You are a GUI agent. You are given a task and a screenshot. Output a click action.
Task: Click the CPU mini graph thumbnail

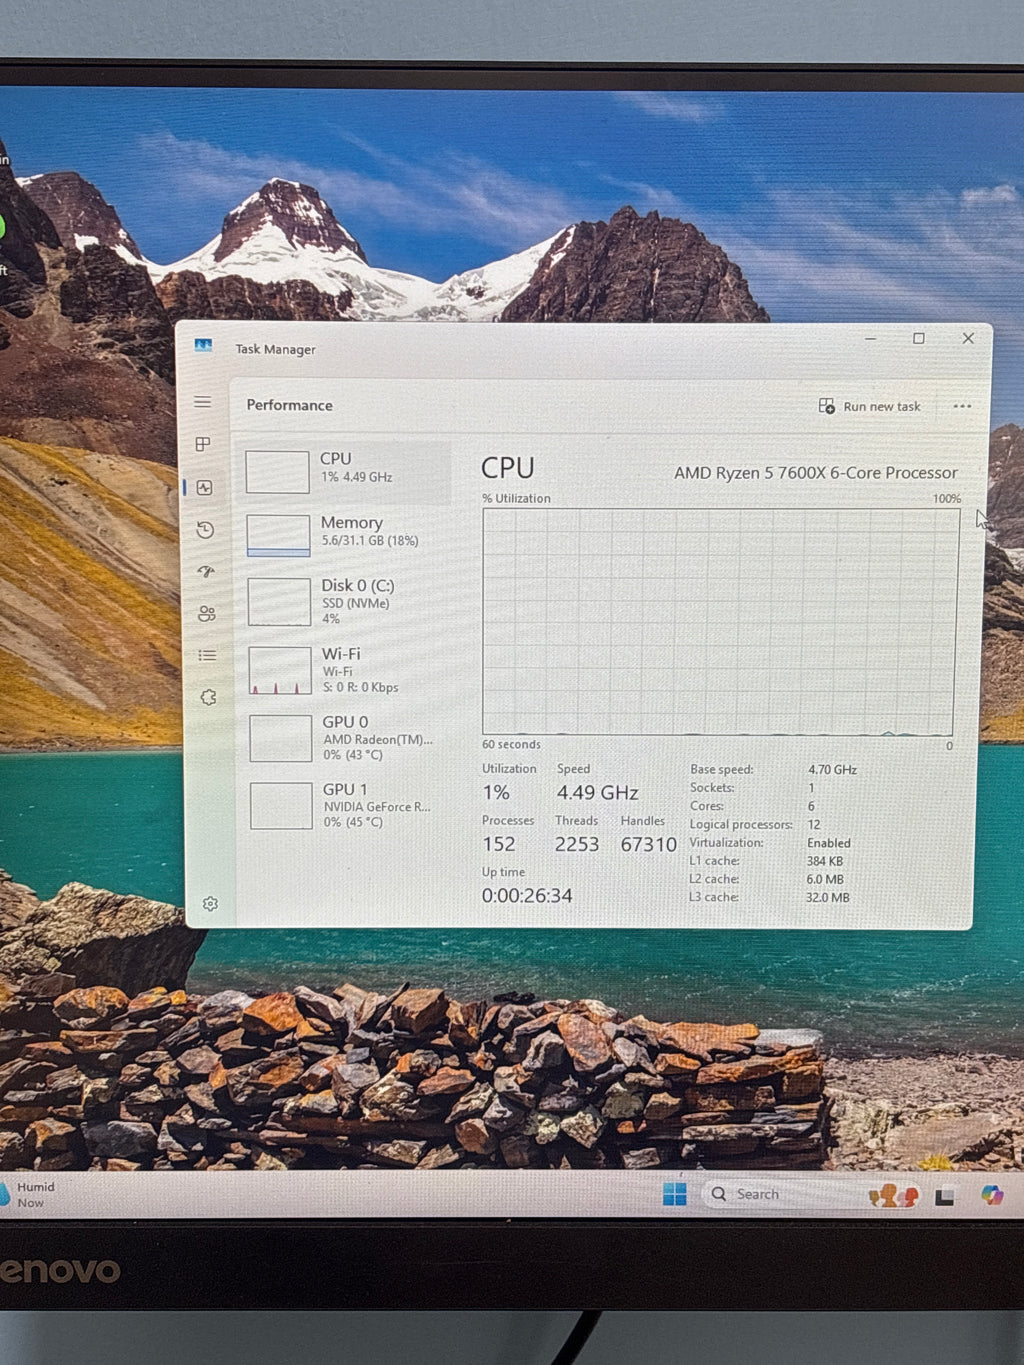coord(277,472)
